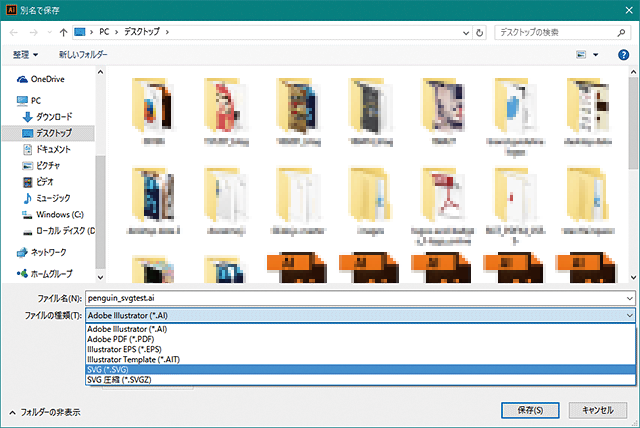
Task: Open ドキュメント in the navigation pane
Action: 47,149
